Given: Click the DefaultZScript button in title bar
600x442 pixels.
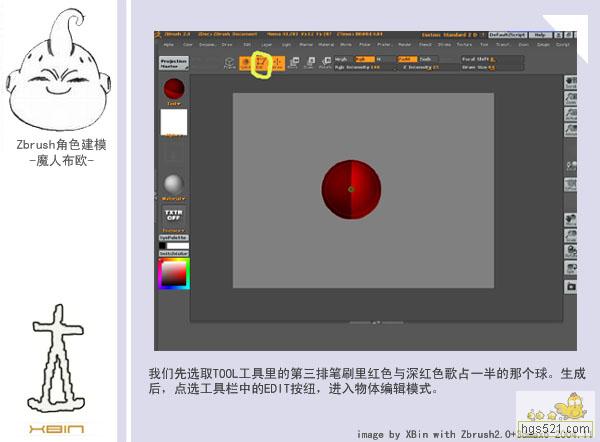Looking at the screenshot, I should click(508, 35).
